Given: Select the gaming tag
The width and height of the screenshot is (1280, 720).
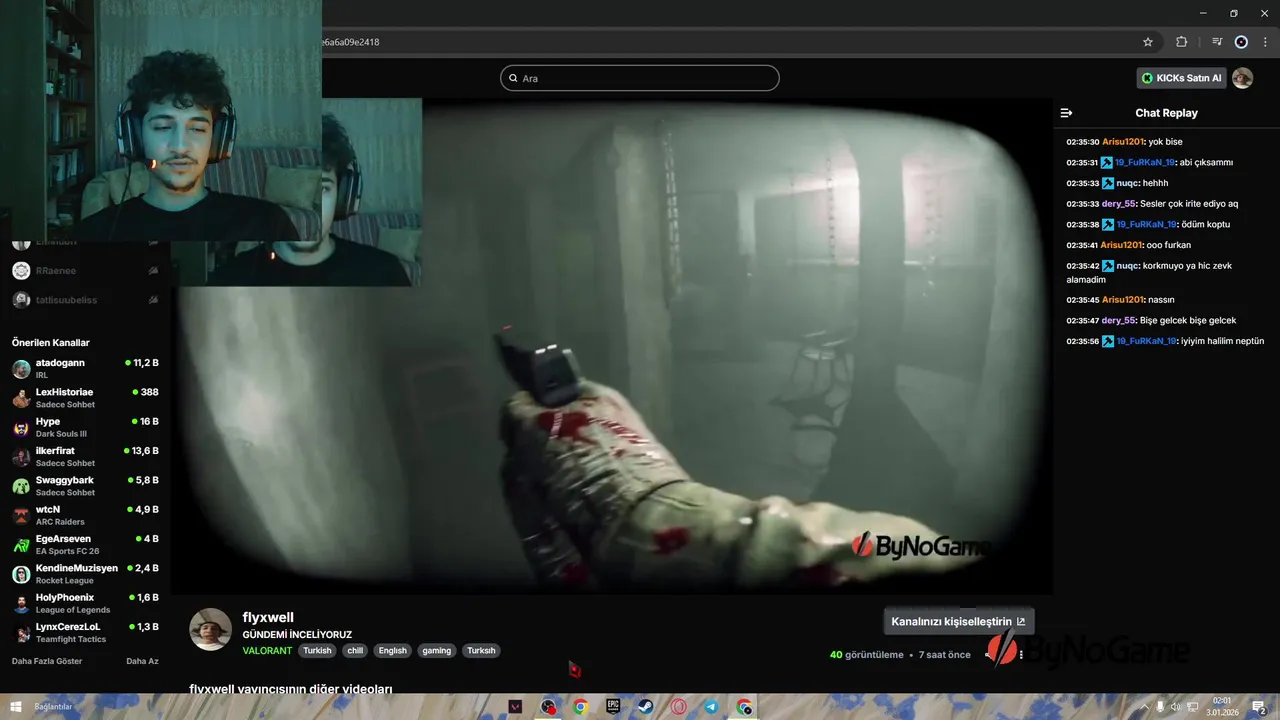Looking at the screenshot, I should tap(437, 650).
